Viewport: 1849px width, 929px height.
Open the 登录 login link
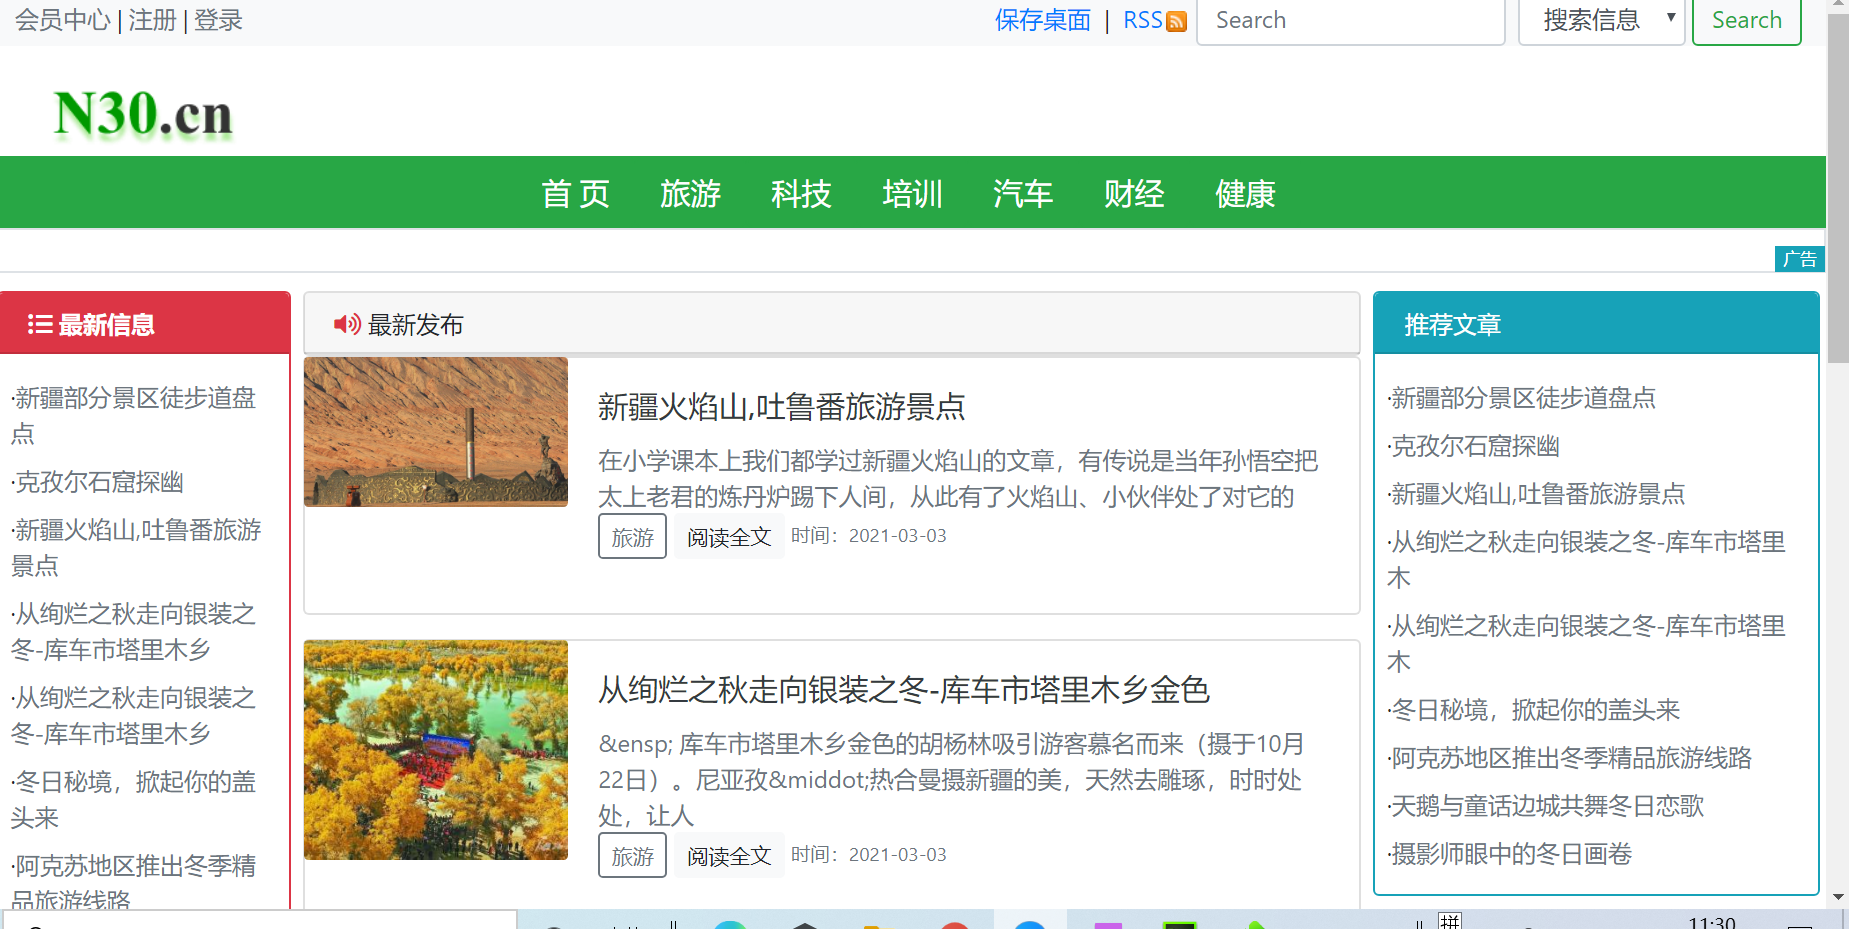point(217,20)
